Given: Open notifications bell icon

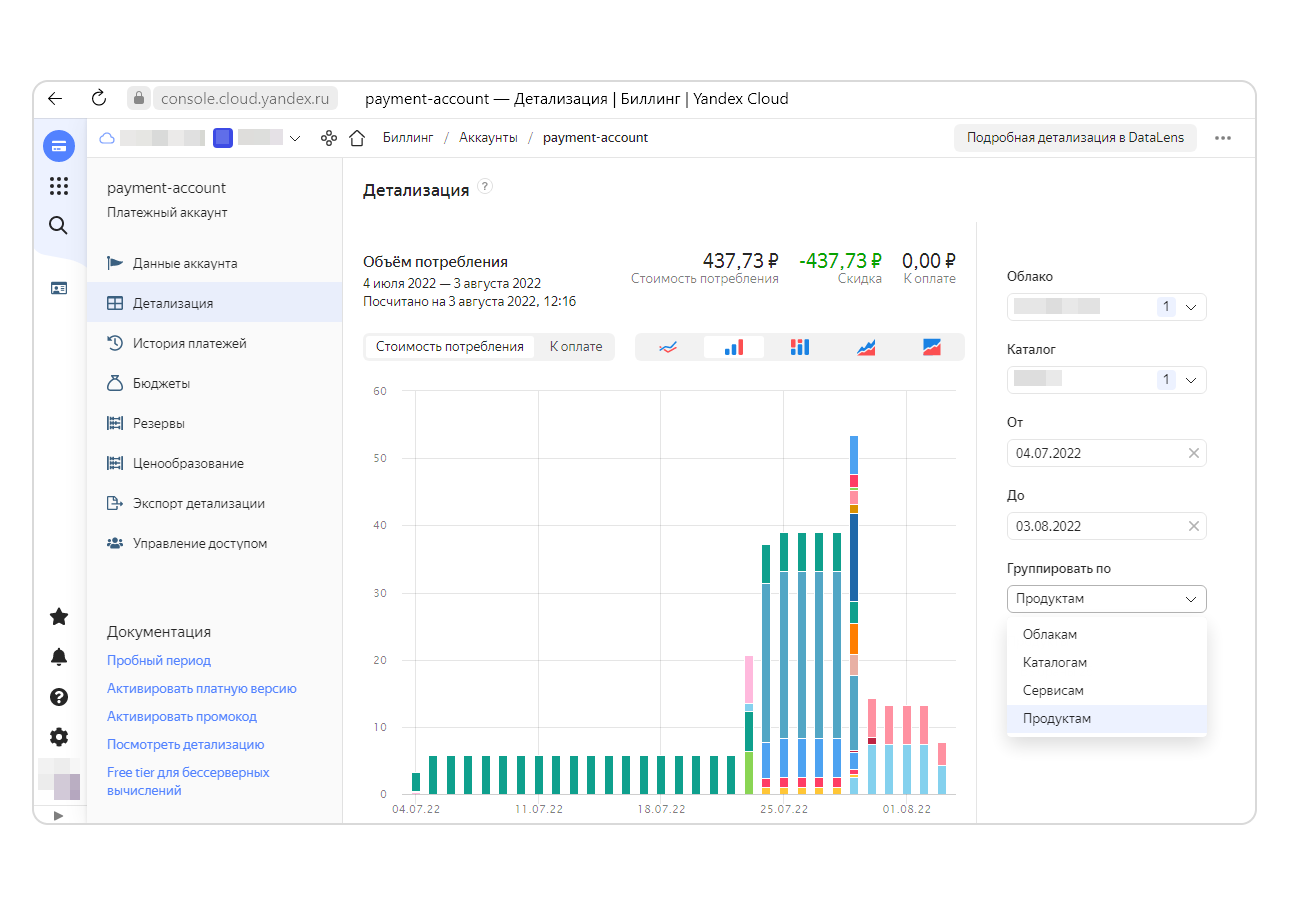Looking at the screenshot, I should [59, 656].
